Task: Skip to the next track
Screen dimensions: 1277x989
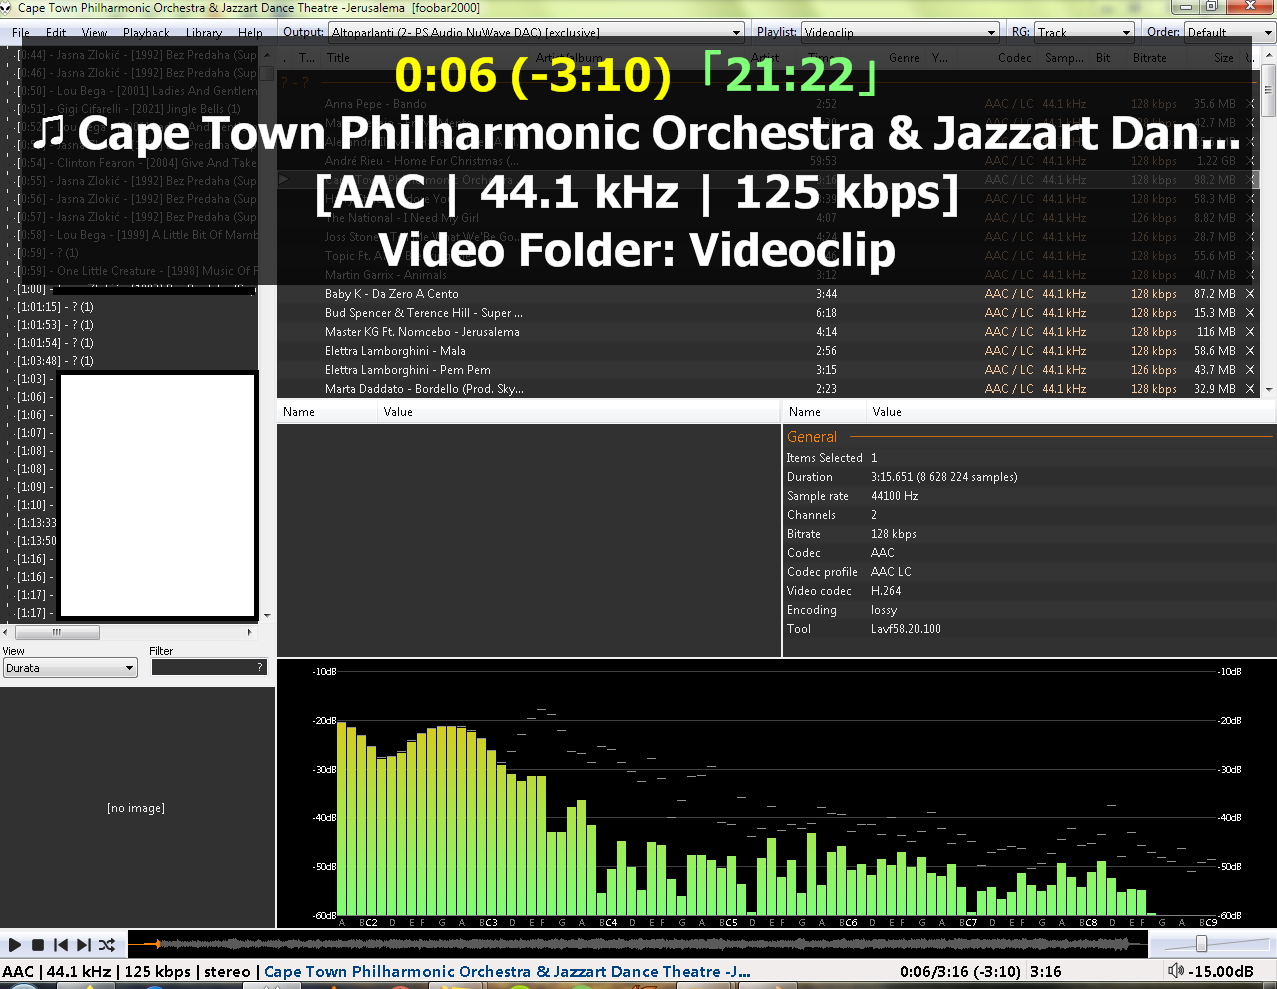Action: [83, 945]
